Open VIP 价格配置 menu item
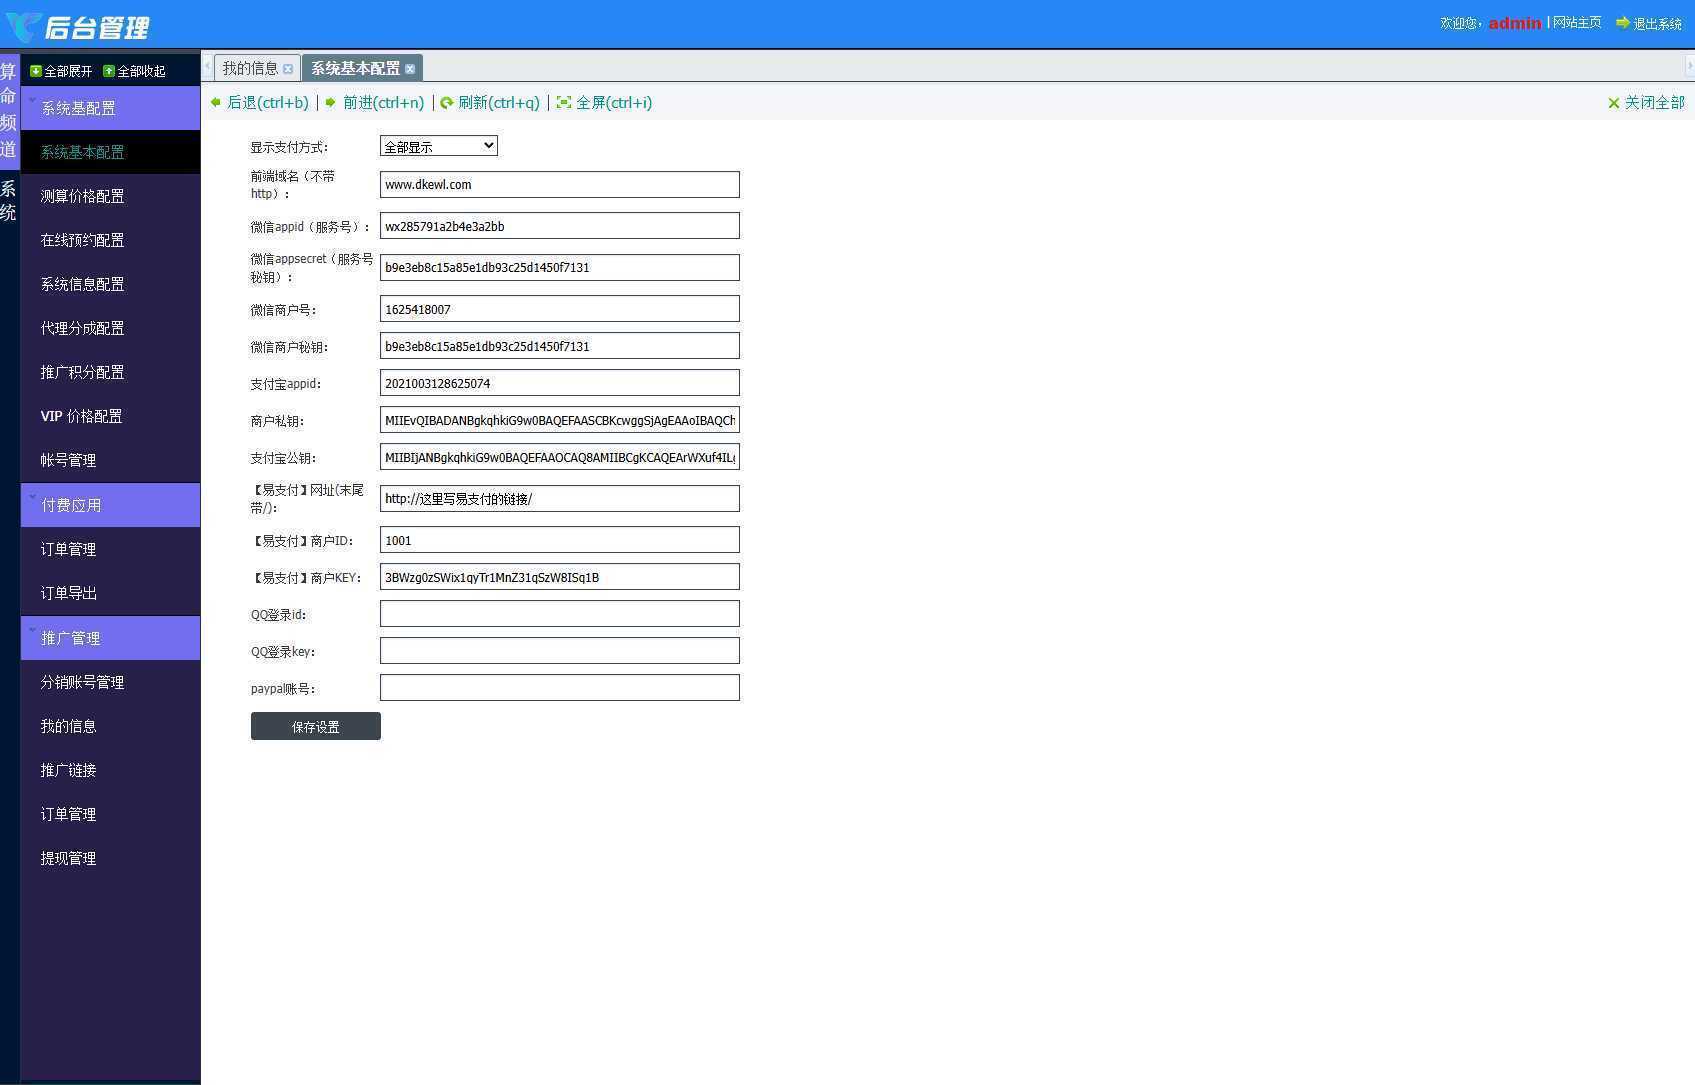This screenshot has width=1695, height=1085. pyautogui.click(x=110, y=416)
